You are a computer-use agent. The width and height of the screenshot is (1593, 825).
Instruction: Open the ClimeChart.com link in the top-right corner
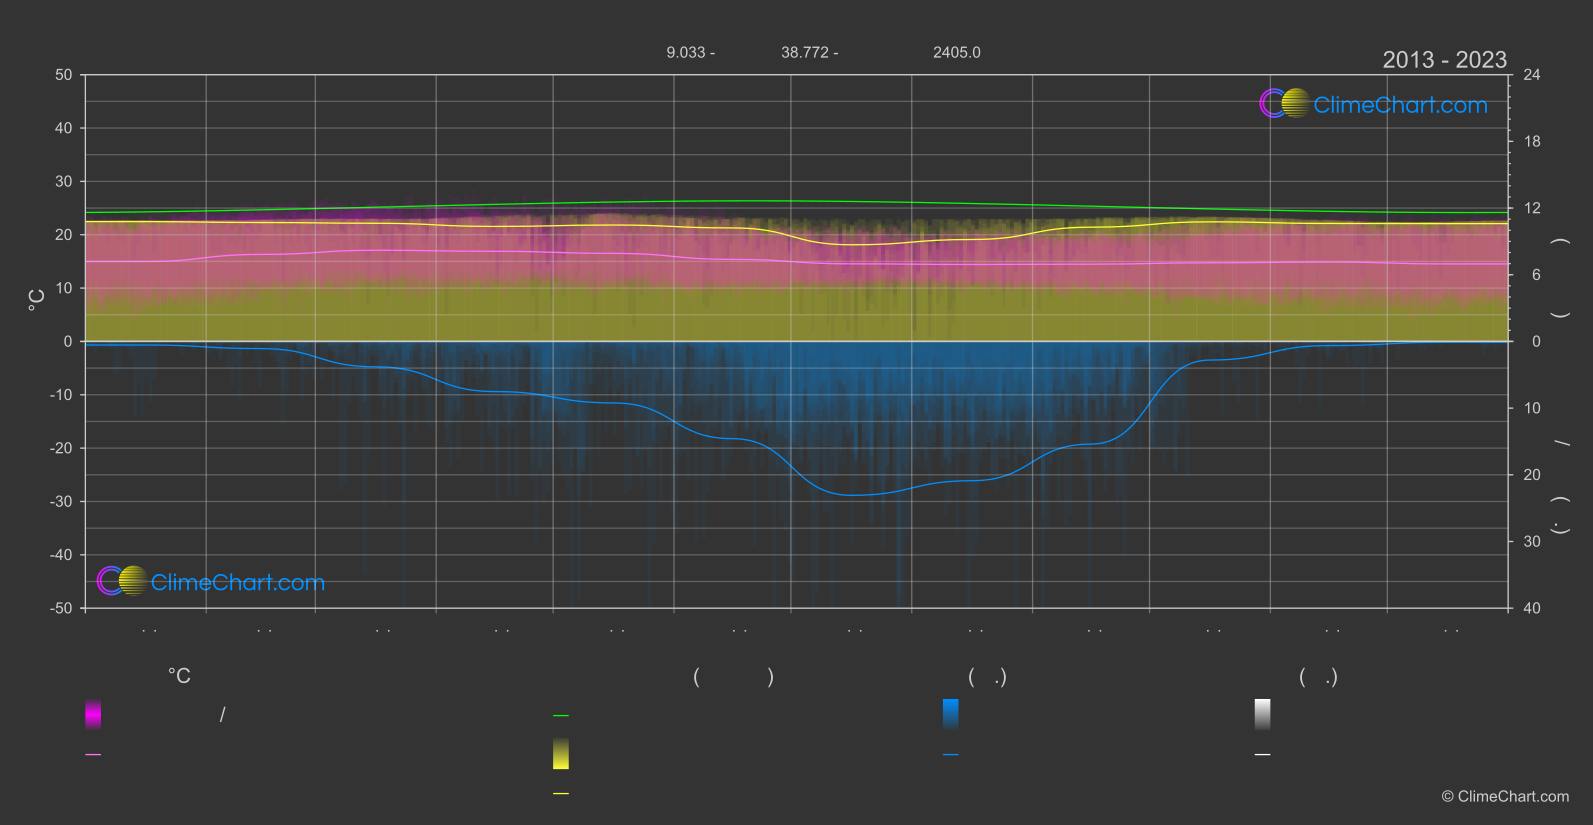(1400, 105)
